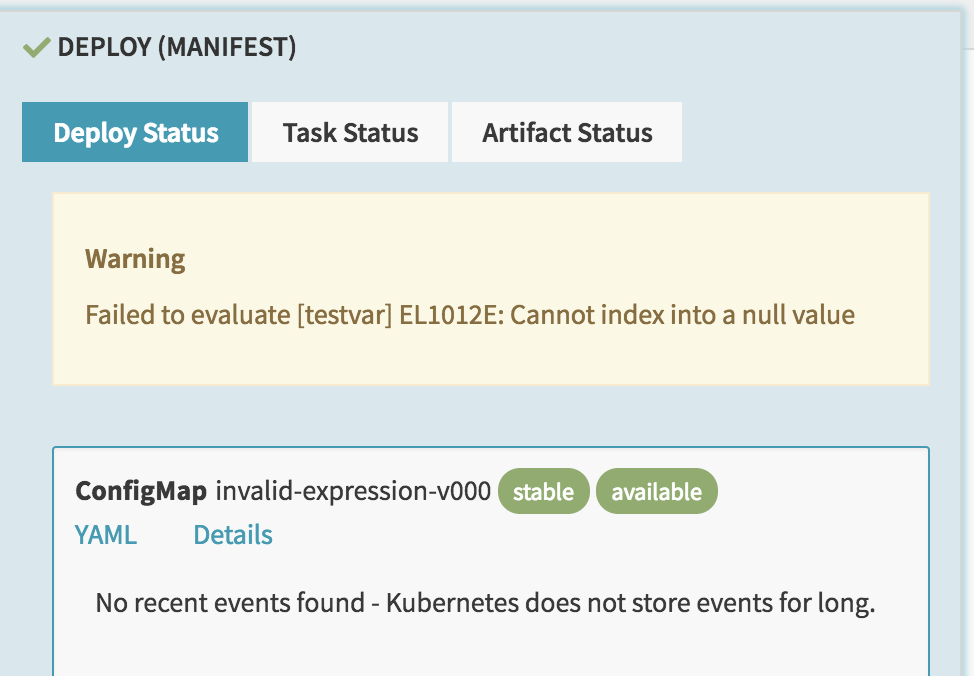Open the Task Status tab

350,132
